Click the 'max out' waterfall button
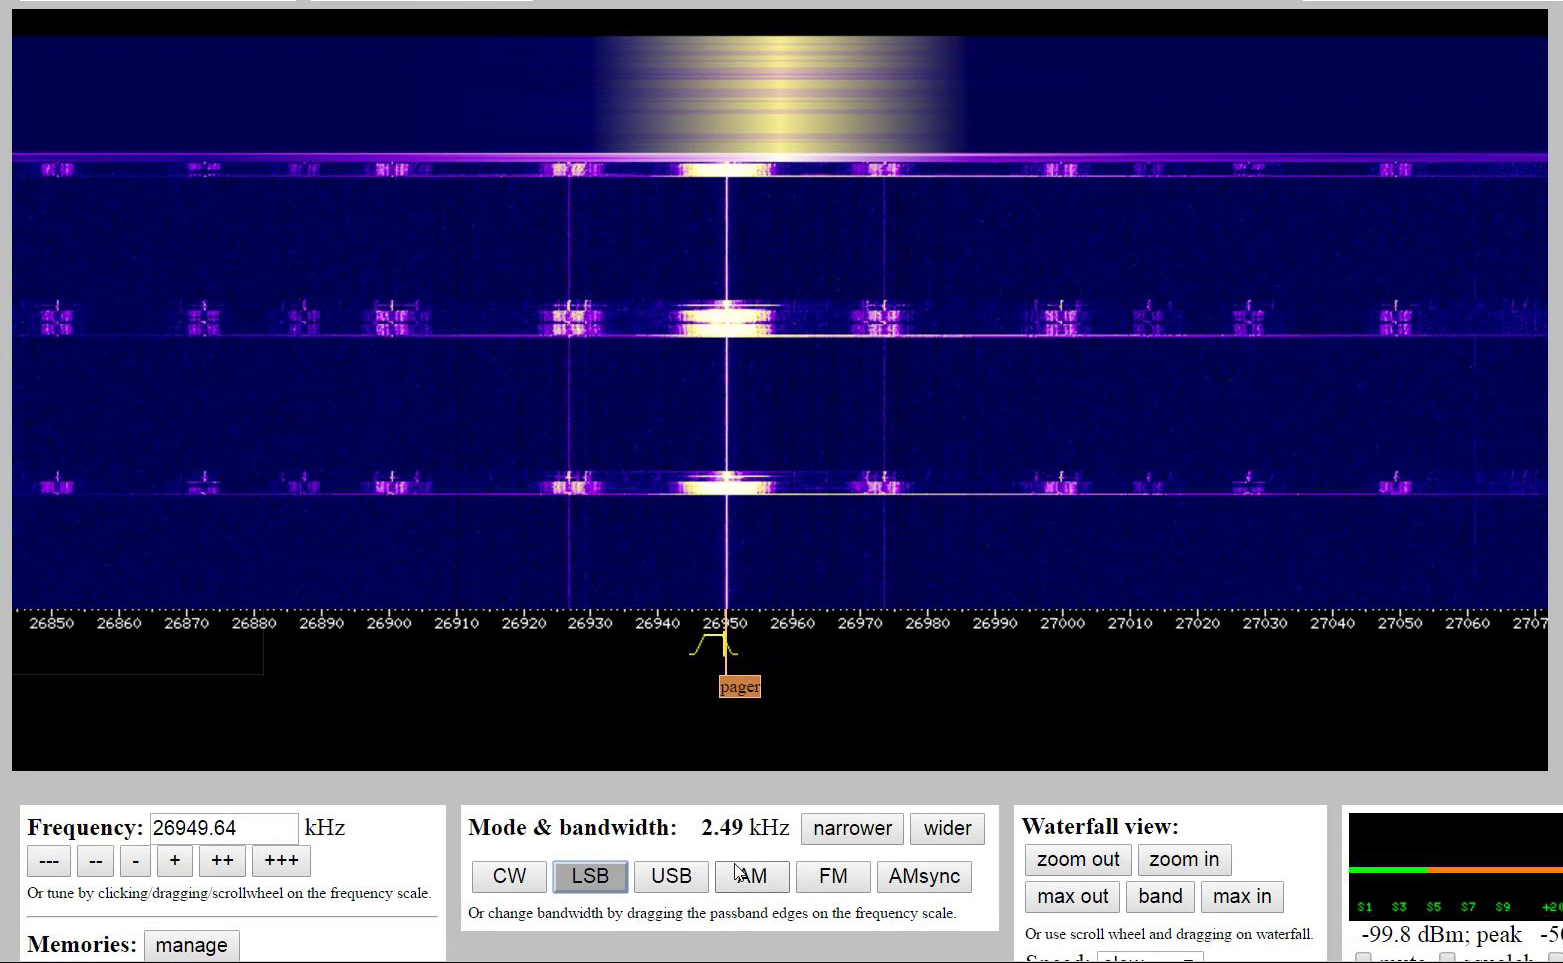The image size is (1563, 963). coord(1072,896)
